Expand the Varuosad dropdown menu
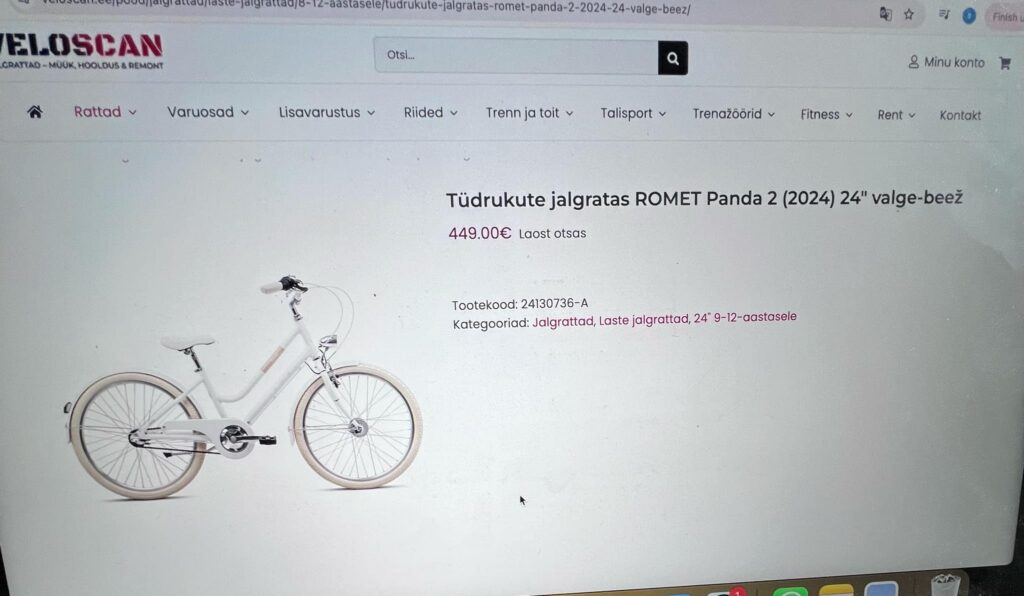Image resolution: width=1024 pixels, height=596 pixels. pos(208,112)
